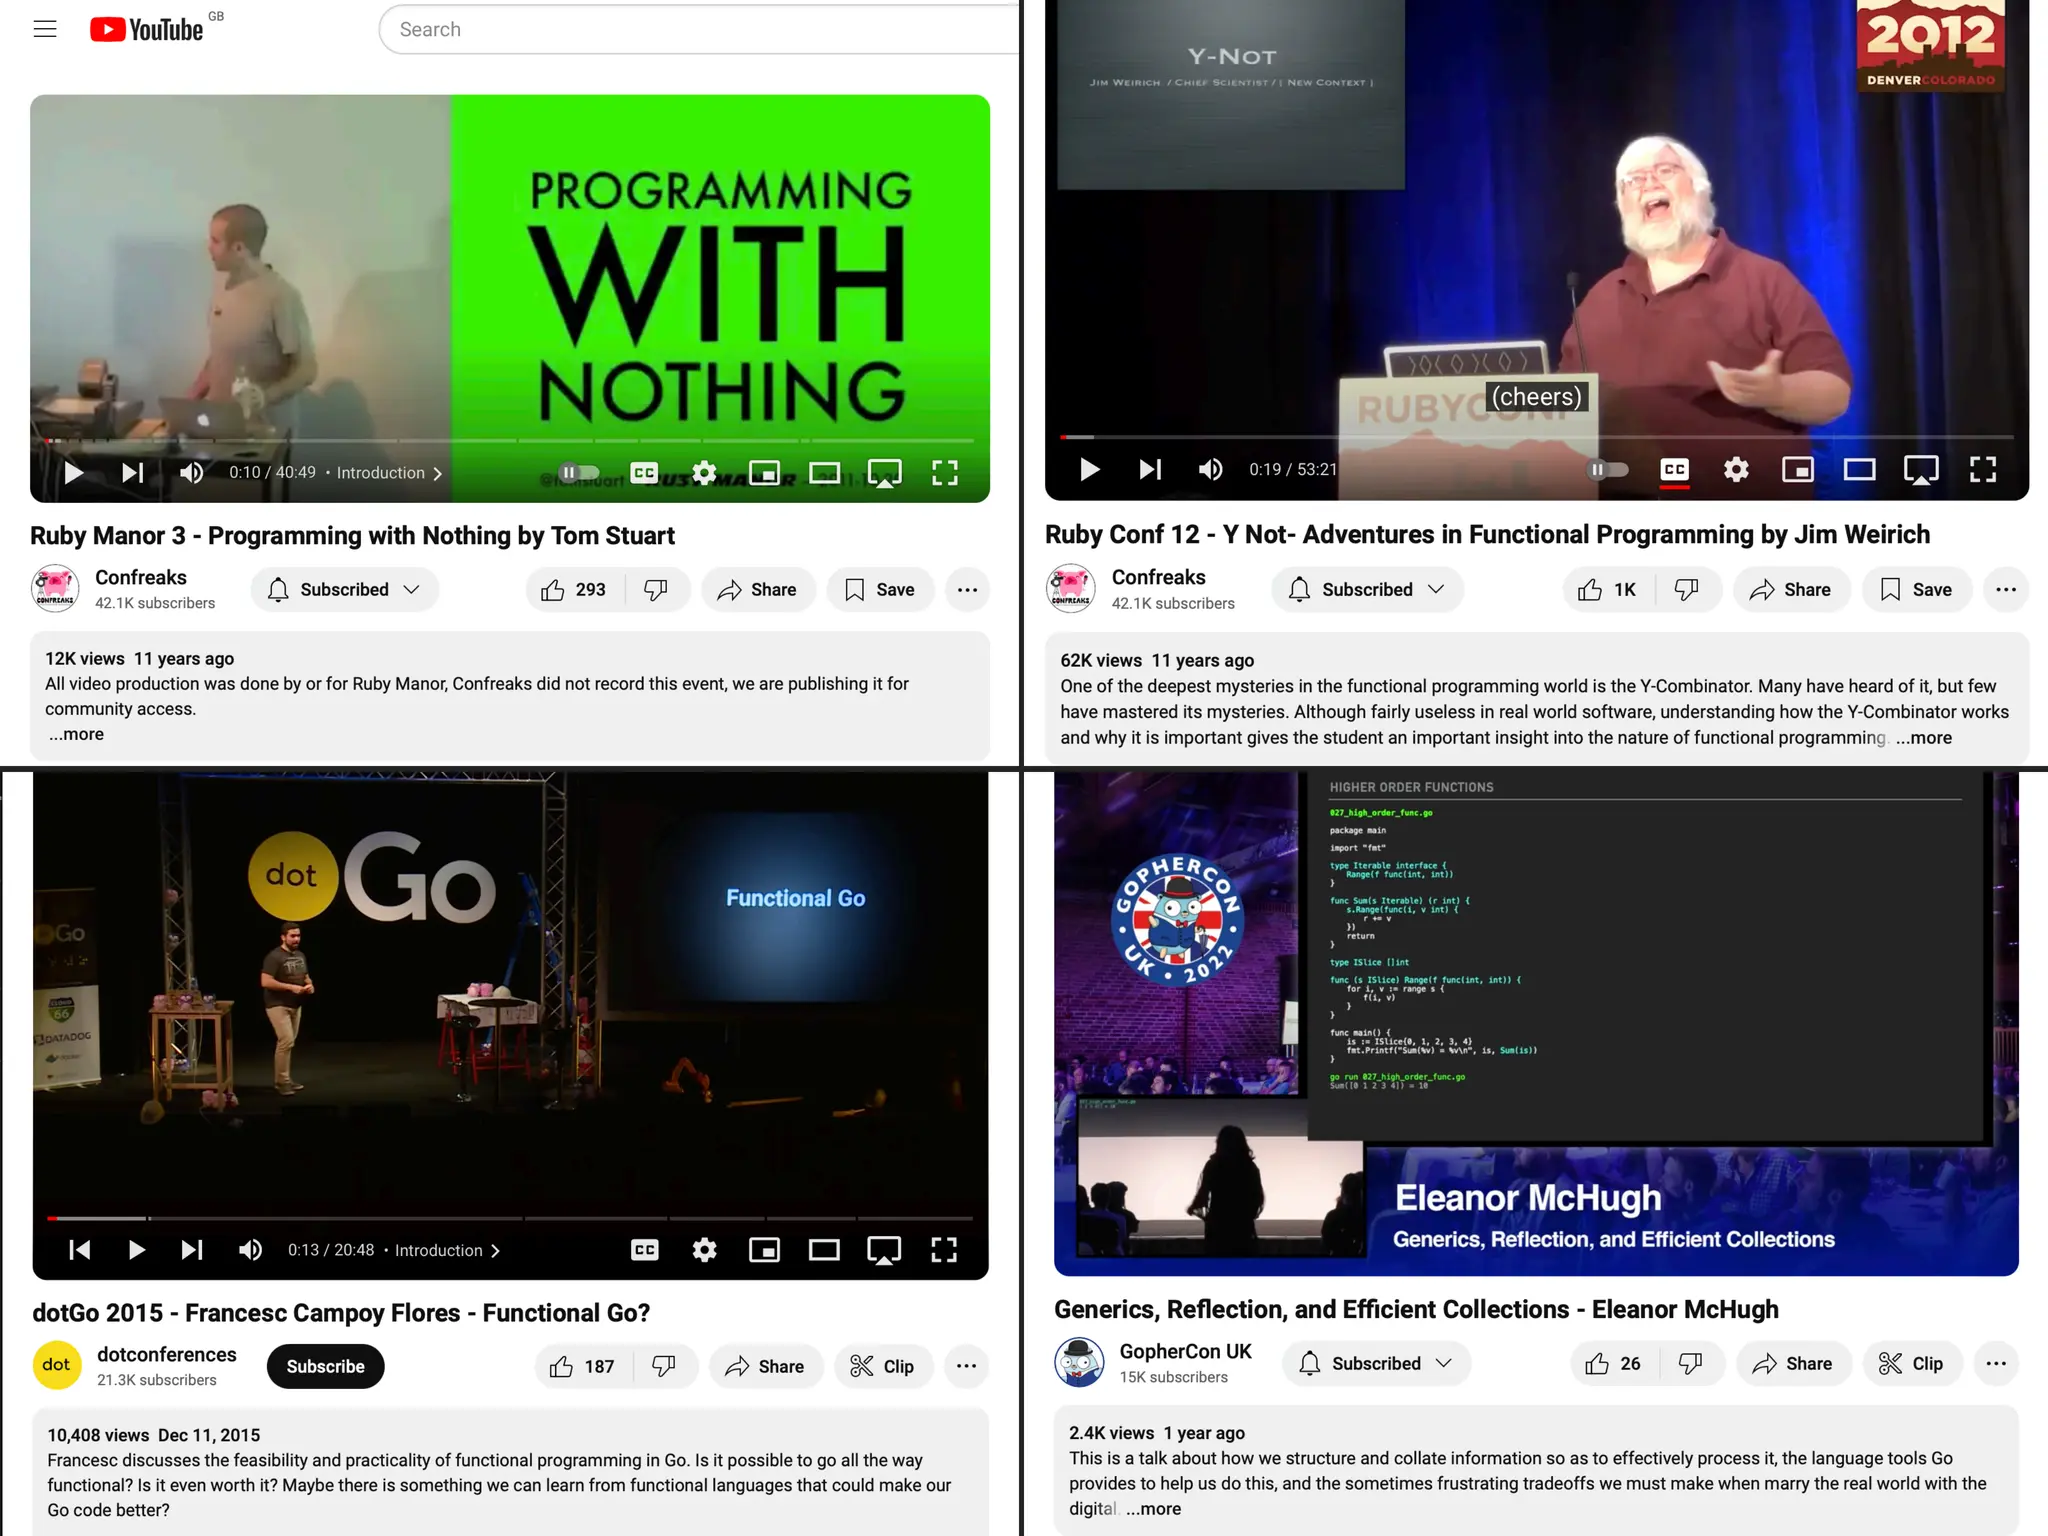
Task: Click settings gear on Programming with Nothing video
Action: 704,473
